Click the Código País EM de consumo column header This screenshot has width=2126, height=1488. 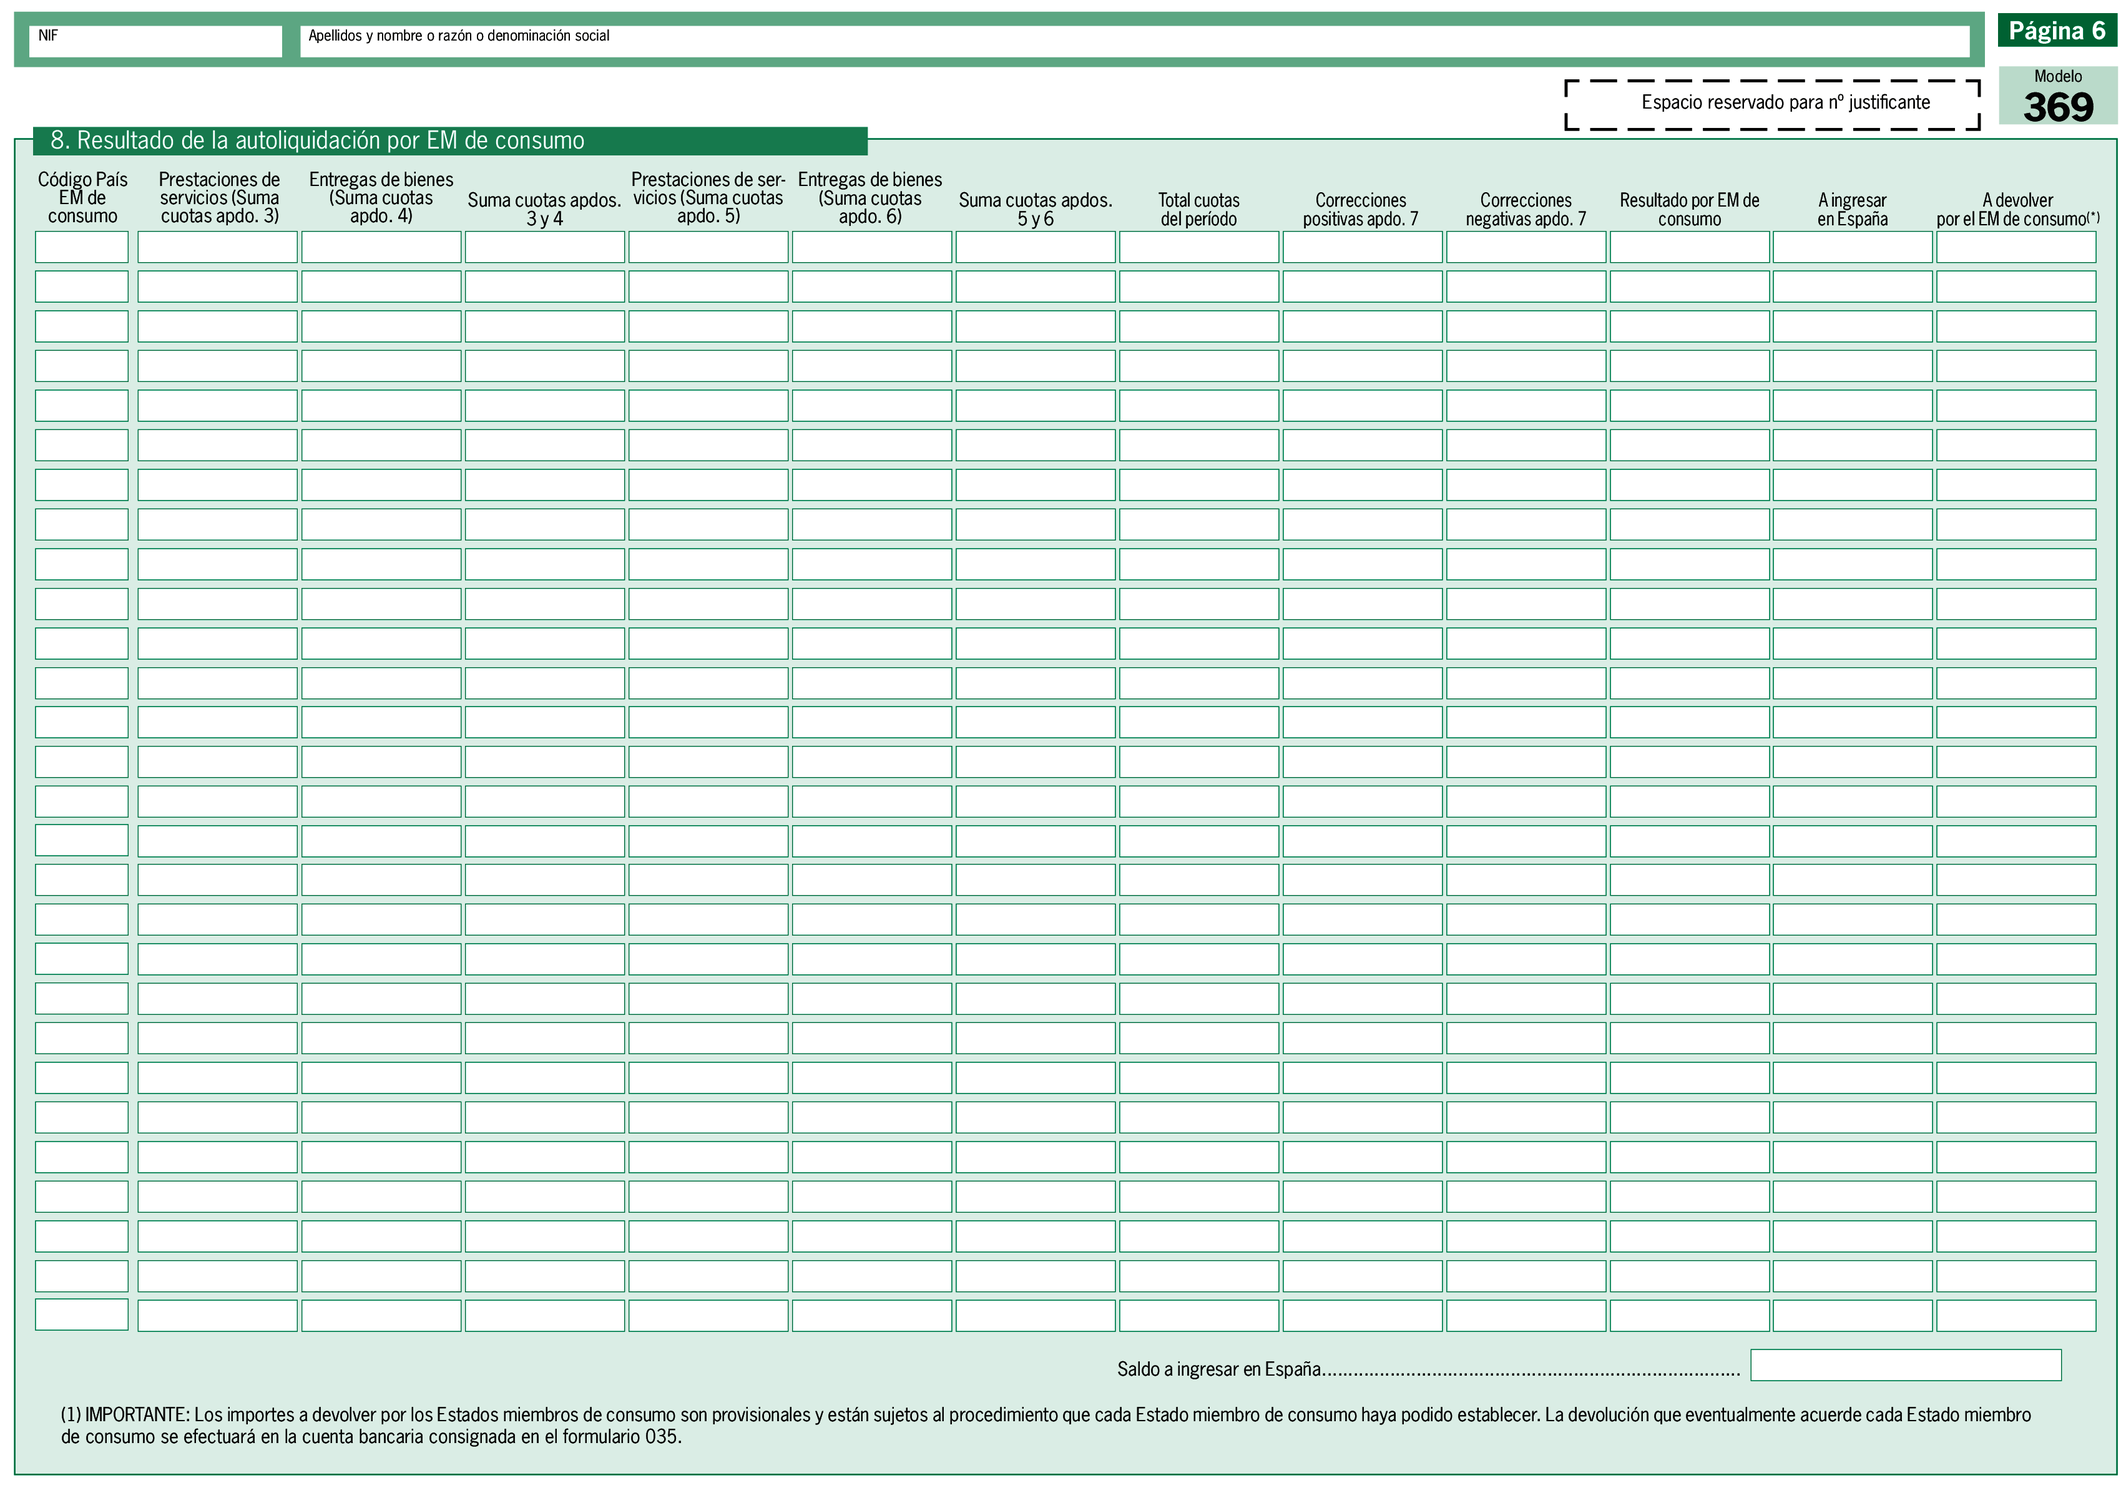pyautogui.click(x=83, y=198)
